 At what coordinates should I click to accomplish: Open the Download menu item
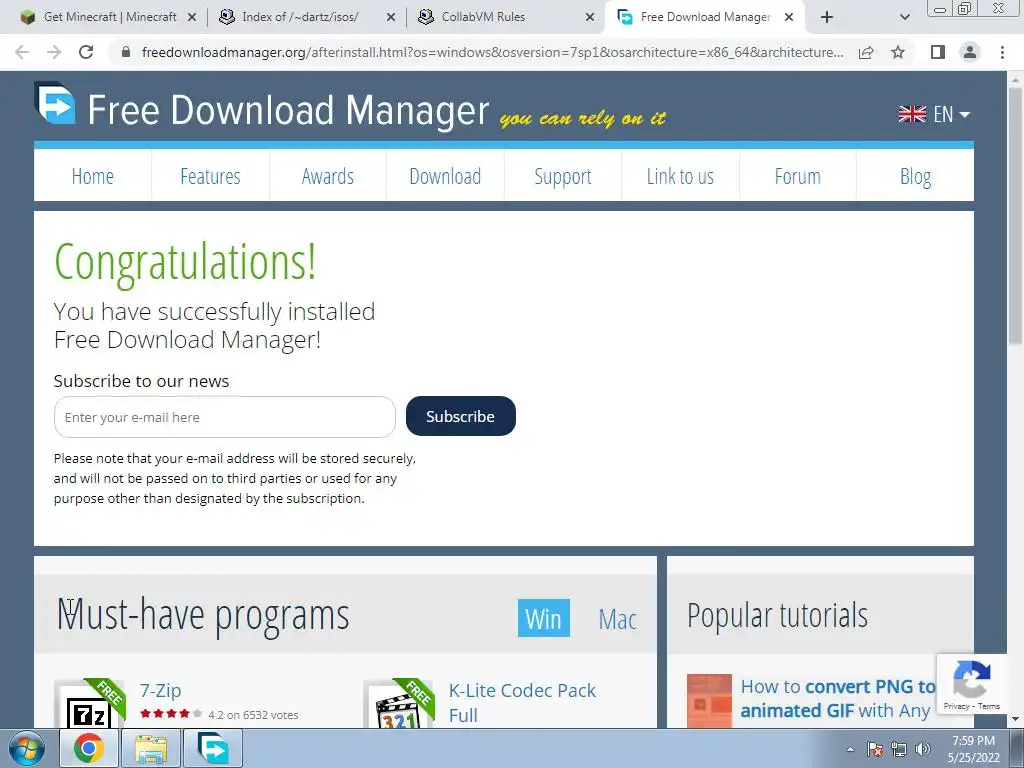[x=445, y=176]
